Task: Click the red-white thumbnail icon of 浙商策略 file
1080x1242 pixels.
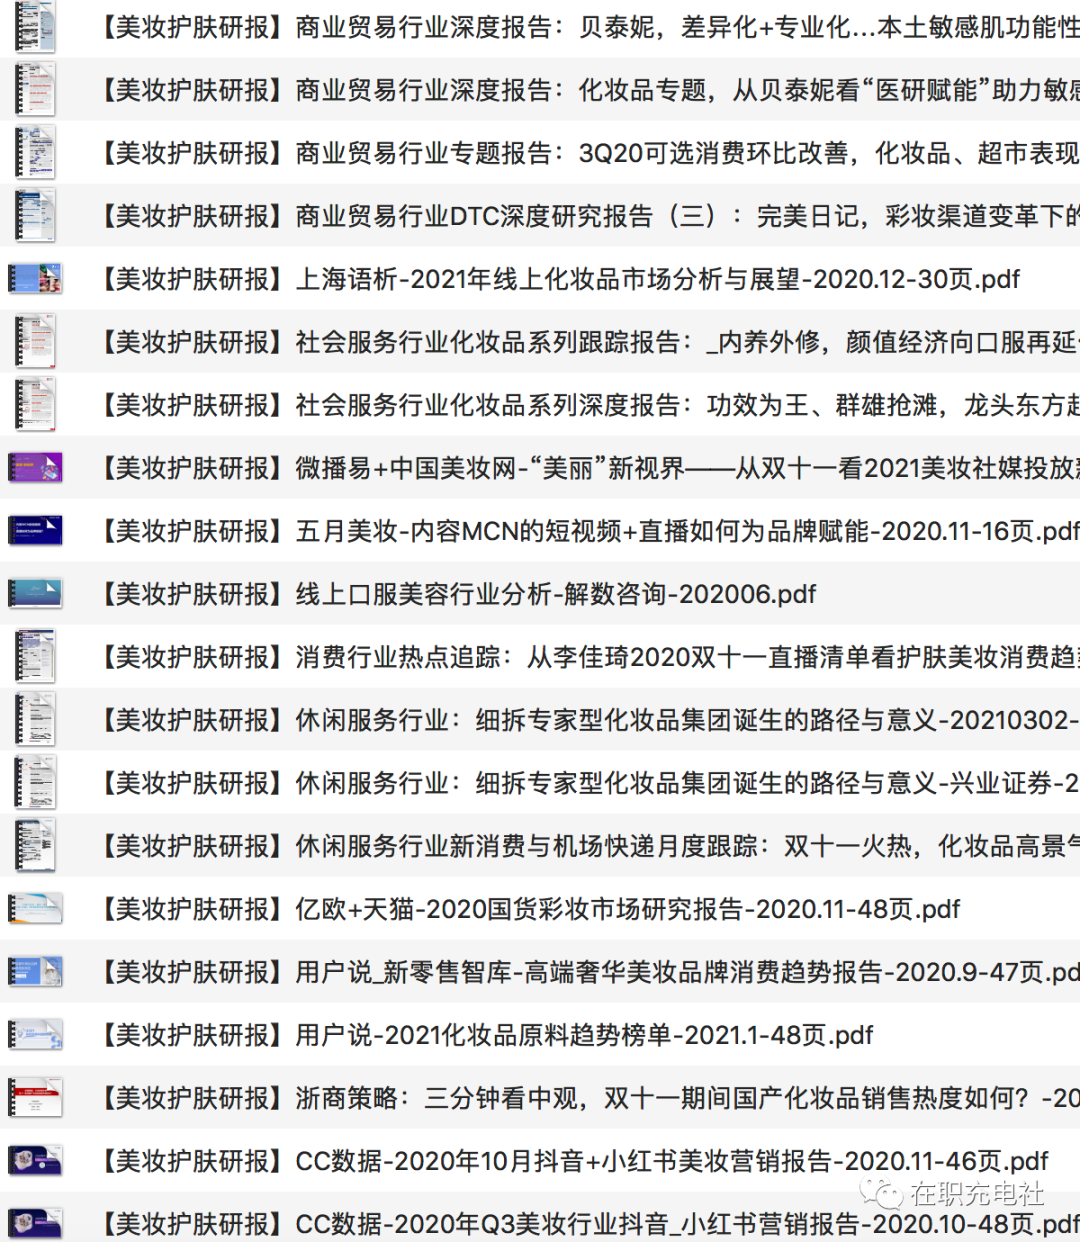Action: [x=35, y=1098]
